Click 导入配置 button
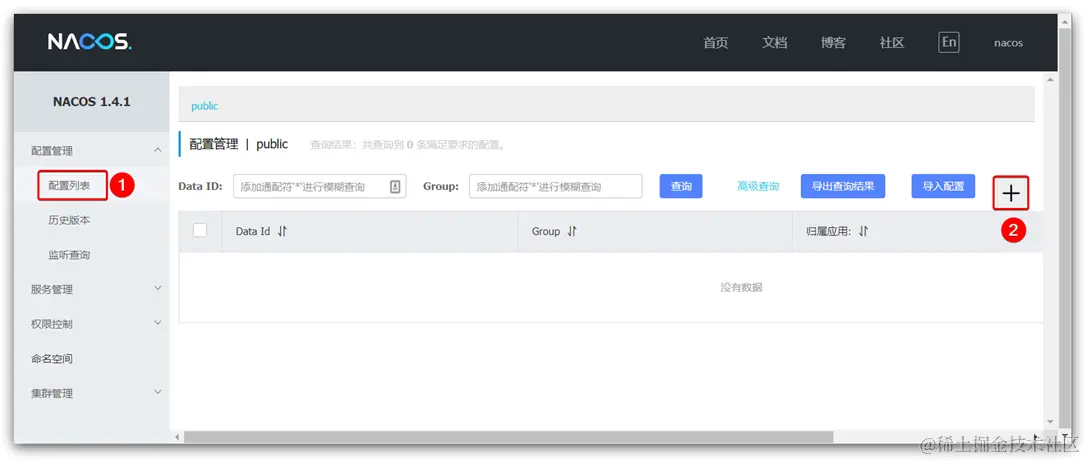Screen dimensions: 1086x461 point(943,186)
